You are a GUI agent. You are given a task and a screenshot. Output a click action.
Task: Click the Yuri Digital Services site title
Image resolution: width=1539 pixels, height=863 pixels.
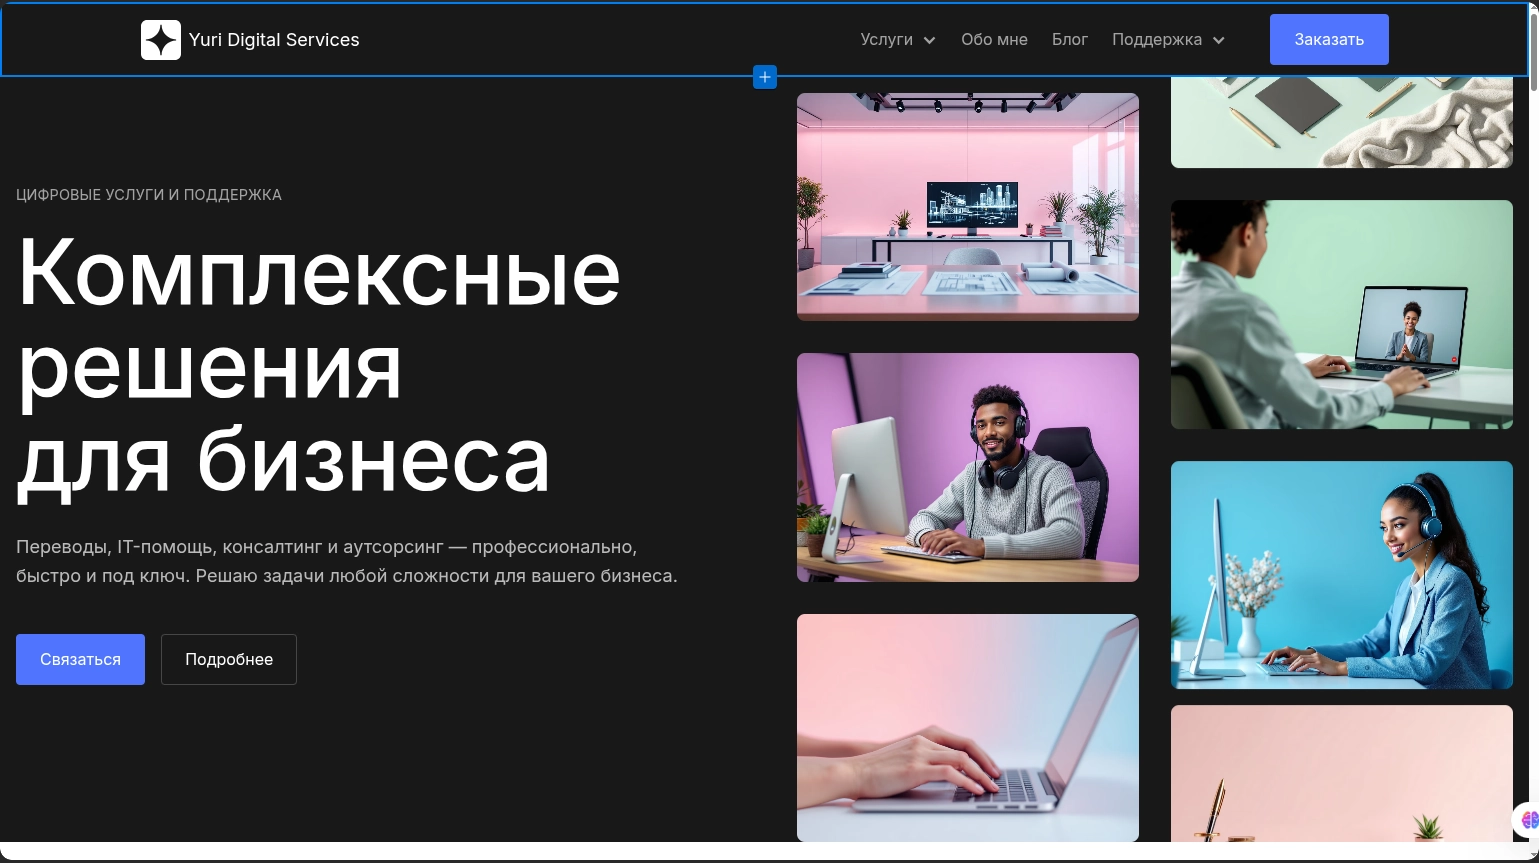point(274,40)
